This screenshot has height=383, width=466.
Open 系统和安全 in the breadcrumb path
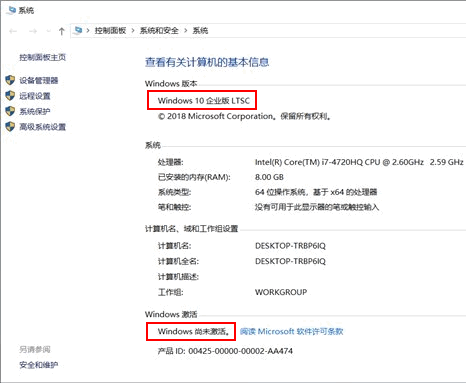[x=159, y=31]
